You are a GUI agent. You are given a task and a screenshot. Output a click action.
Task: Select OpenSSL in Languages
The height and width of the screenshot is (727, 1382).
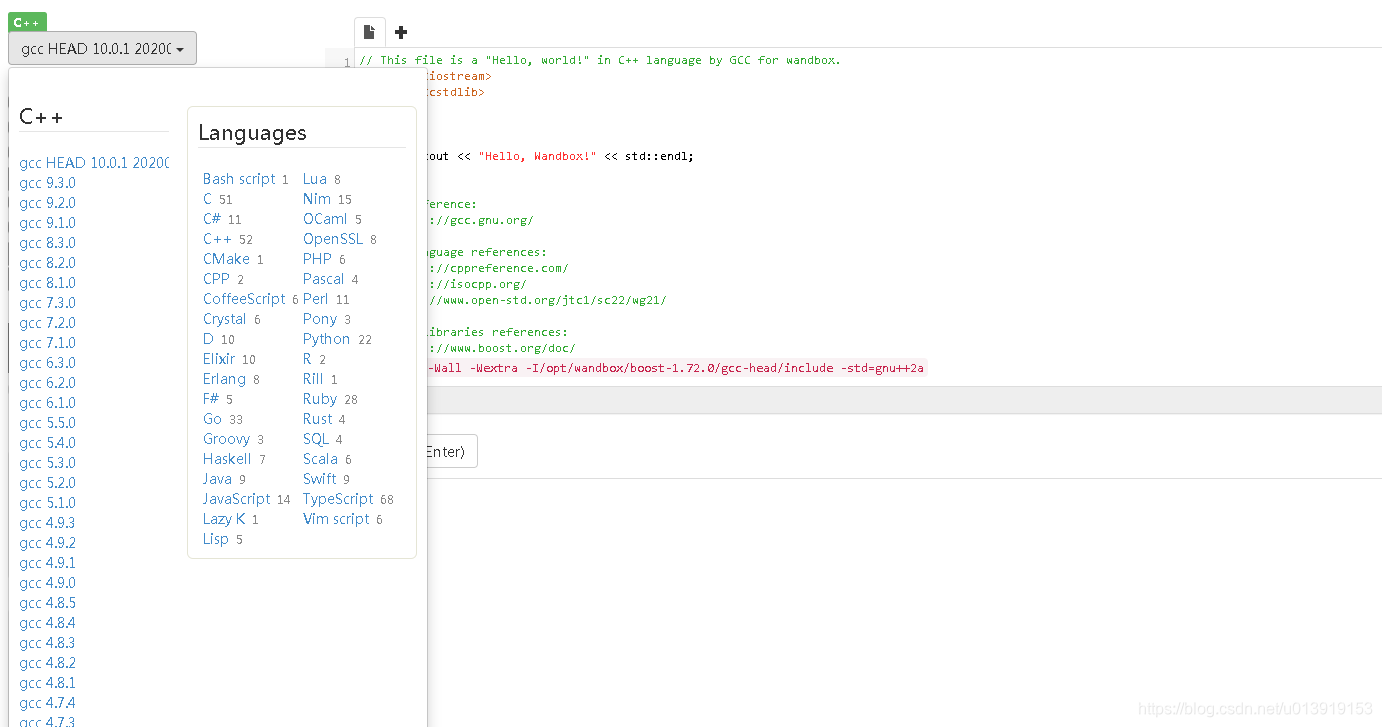click(333, 239)
